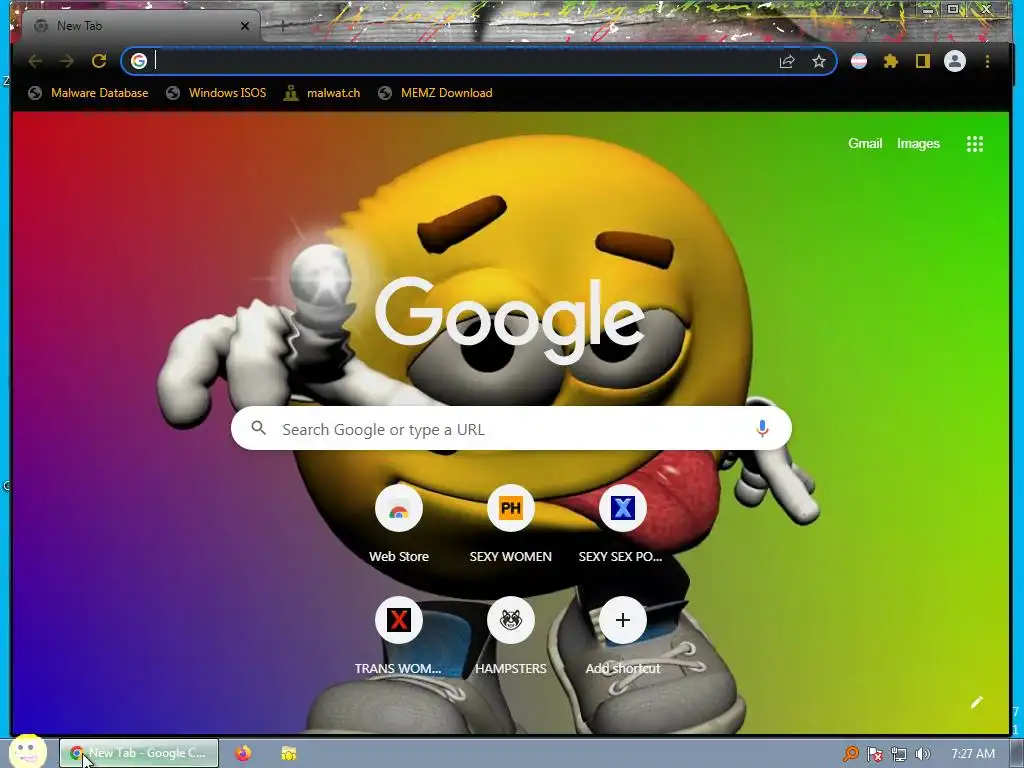Click the browser Forward arrow
This screenshot has height=768, width=1024.
tap(67, 61)
